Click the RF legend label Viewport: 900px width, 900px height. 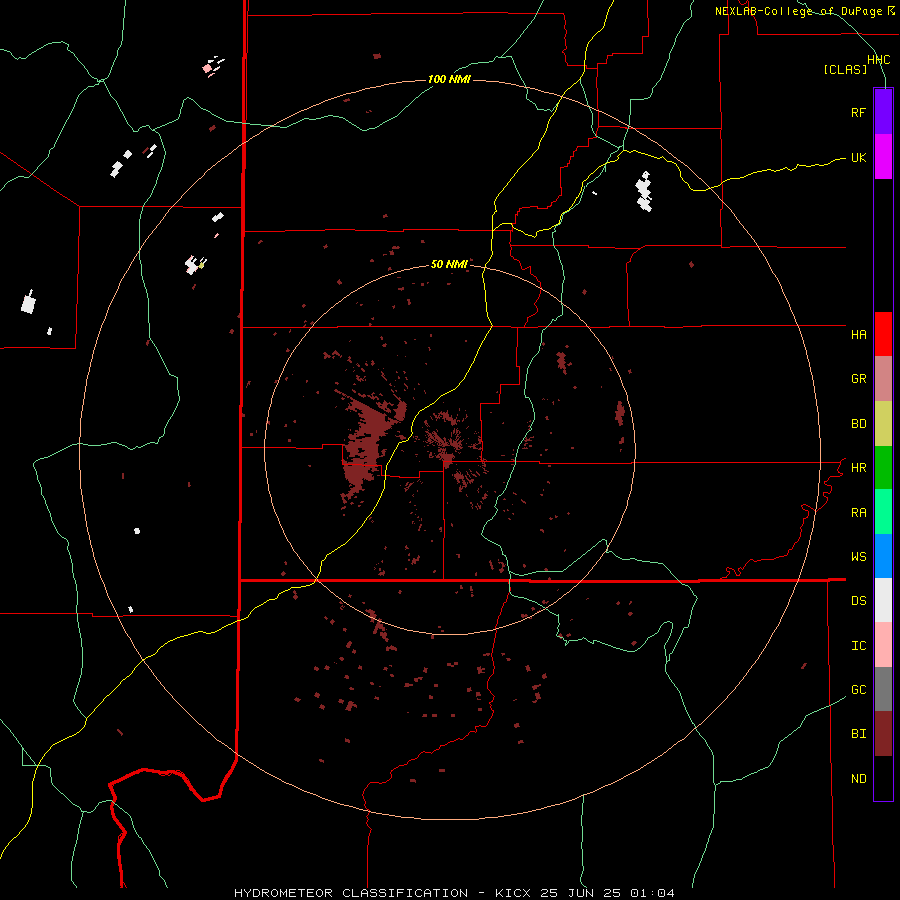pyautogui.click(x=858, y=112)
